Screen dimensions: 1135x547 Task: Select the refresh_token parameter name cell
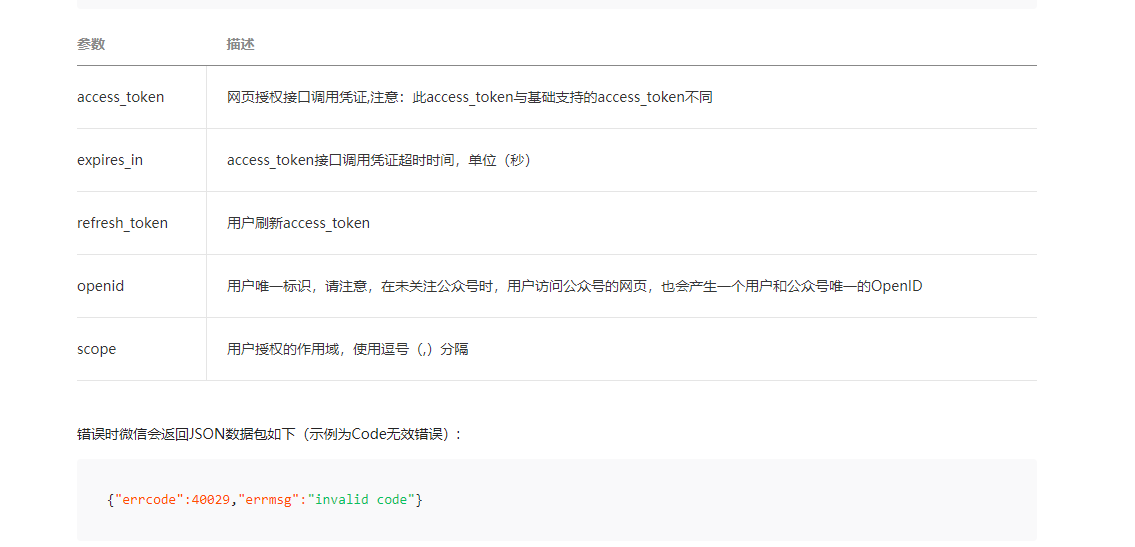coord(122,223)
